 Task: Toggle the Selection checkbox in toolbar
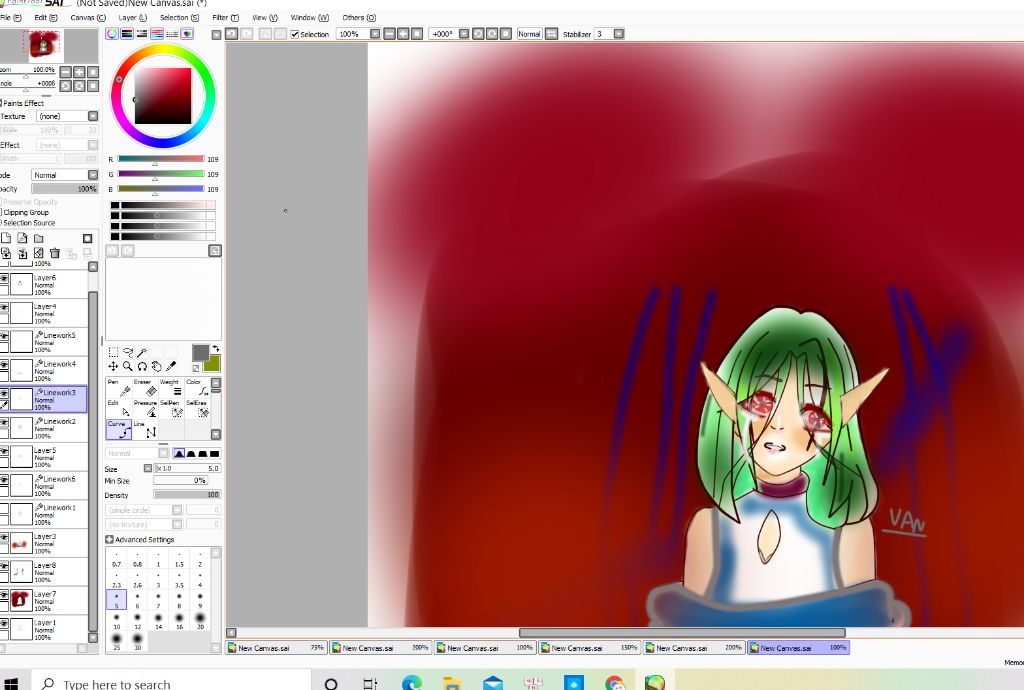point(295,35)
